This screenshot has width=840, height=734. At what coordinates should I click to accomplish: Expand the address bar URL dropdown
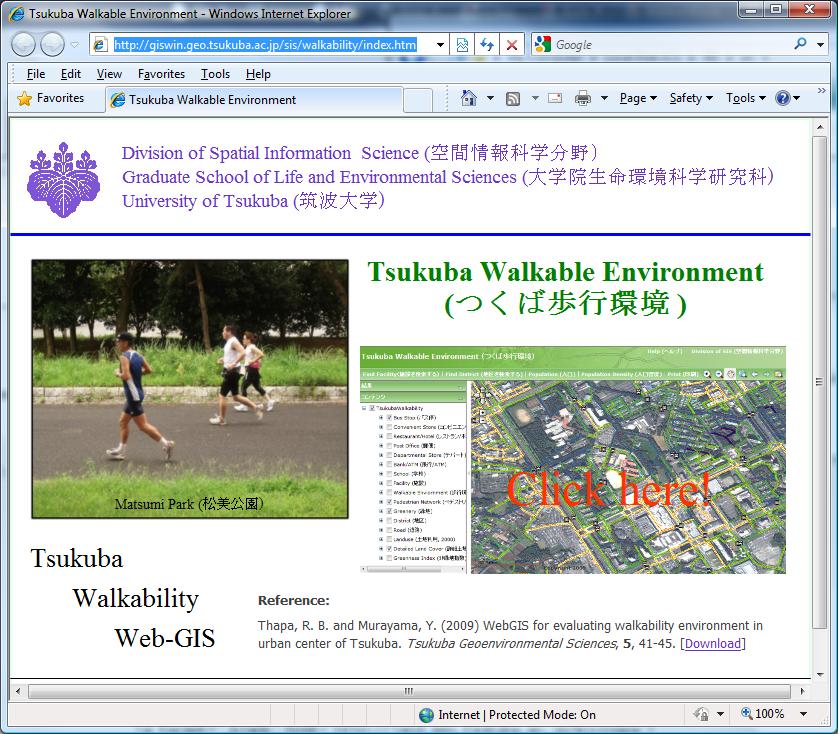[440, 45]
